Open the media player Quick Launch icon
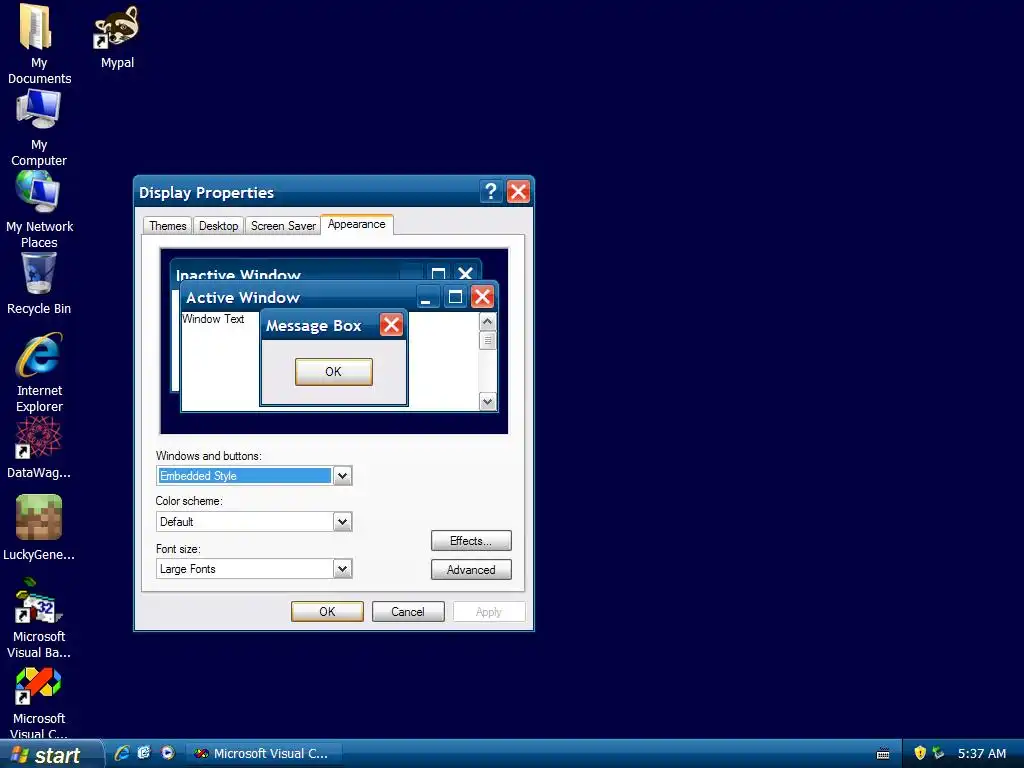 (168, 753)
